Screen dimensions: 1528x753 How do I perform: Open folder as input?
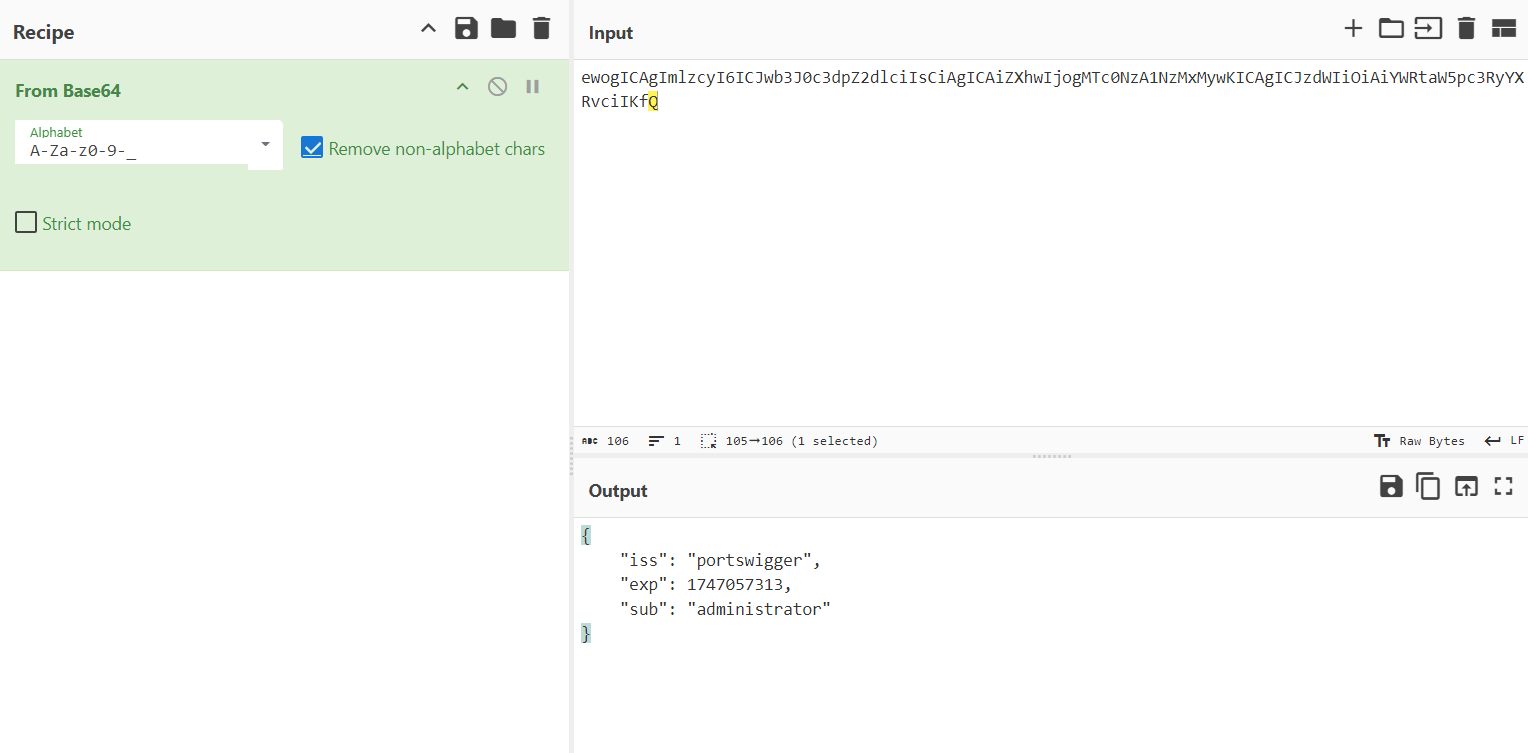[x=1391, y=29]
